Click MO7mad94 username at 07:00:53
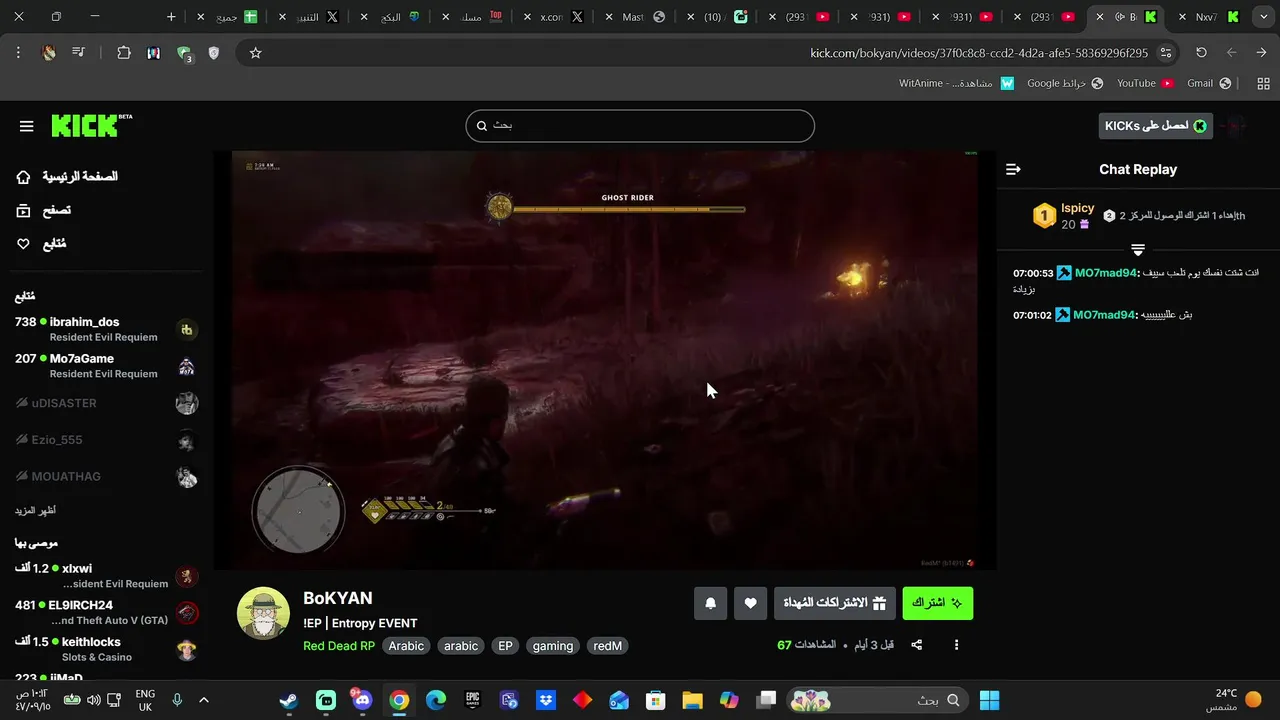The height and width of the screenshot is (720, 1280). point(1105,273)
